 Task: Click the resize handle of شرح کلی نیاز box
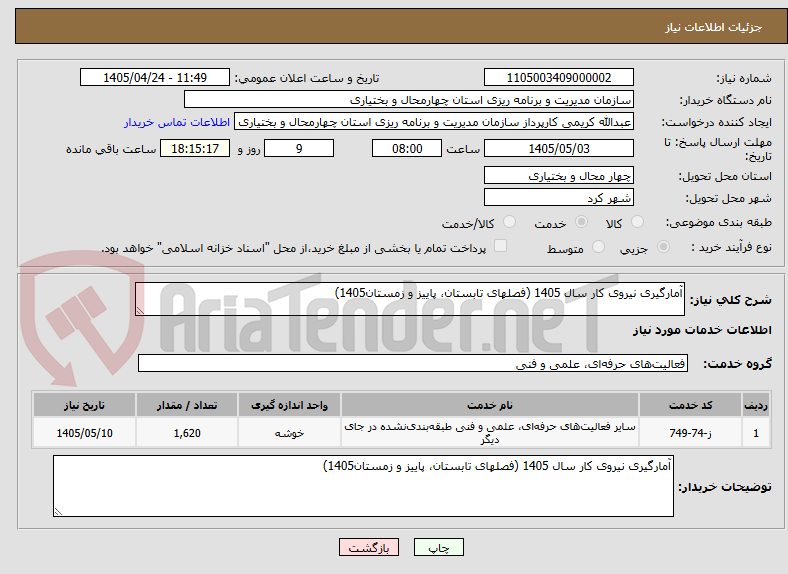[x=140, y=311]
